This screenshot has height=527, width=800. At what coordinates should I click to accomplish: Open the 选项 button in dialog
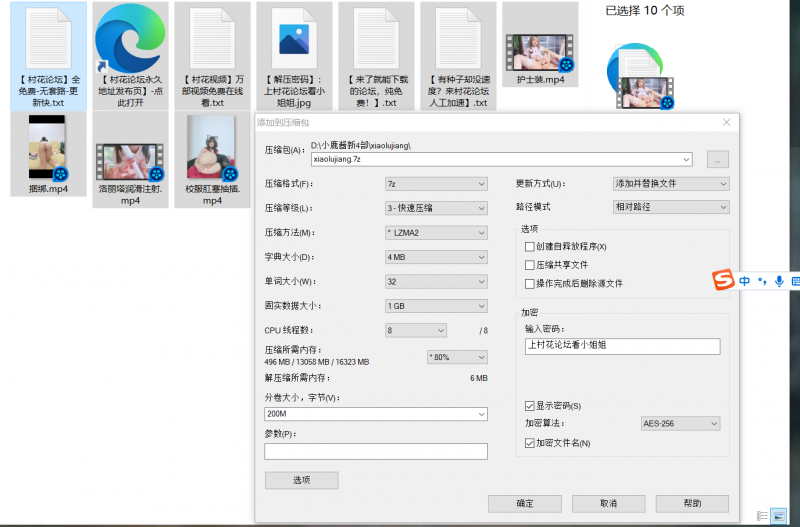pos(301,480)
